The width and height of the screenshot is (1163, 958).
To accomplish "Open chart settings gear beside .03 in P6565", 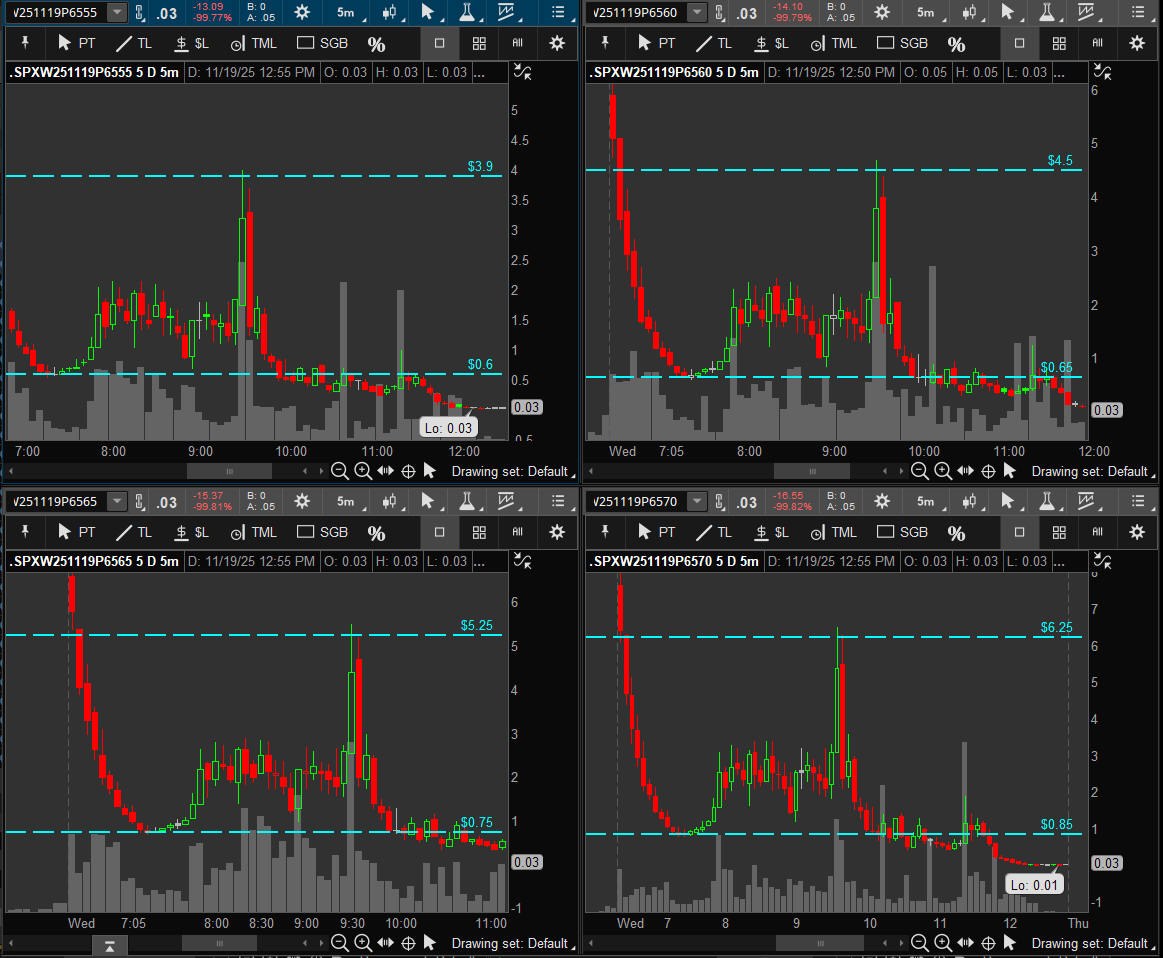I will 302,501.
